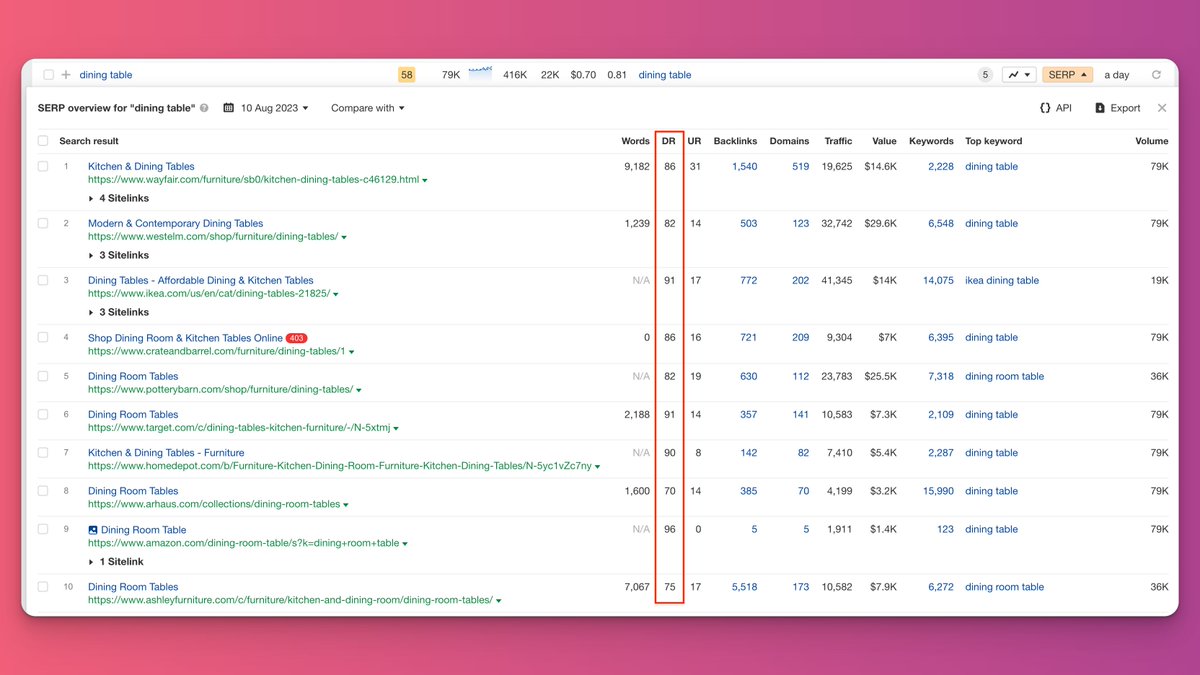The width and height of the screenshot is (1200, 675).
Task: Open Modern & Contemporary Dining Tables link
Action: 176,224
